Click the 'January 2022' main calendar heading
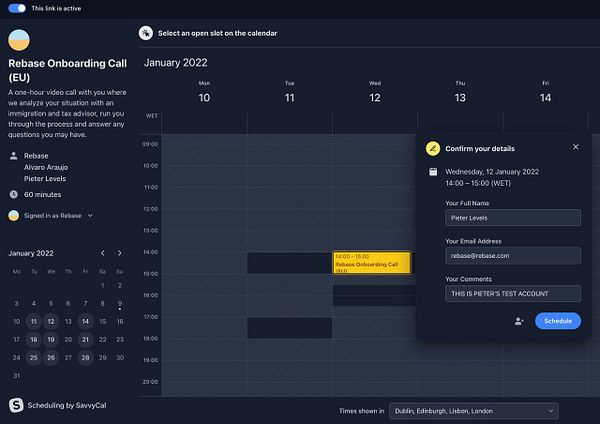The image size is (600, 424). (x=176, y=63)
